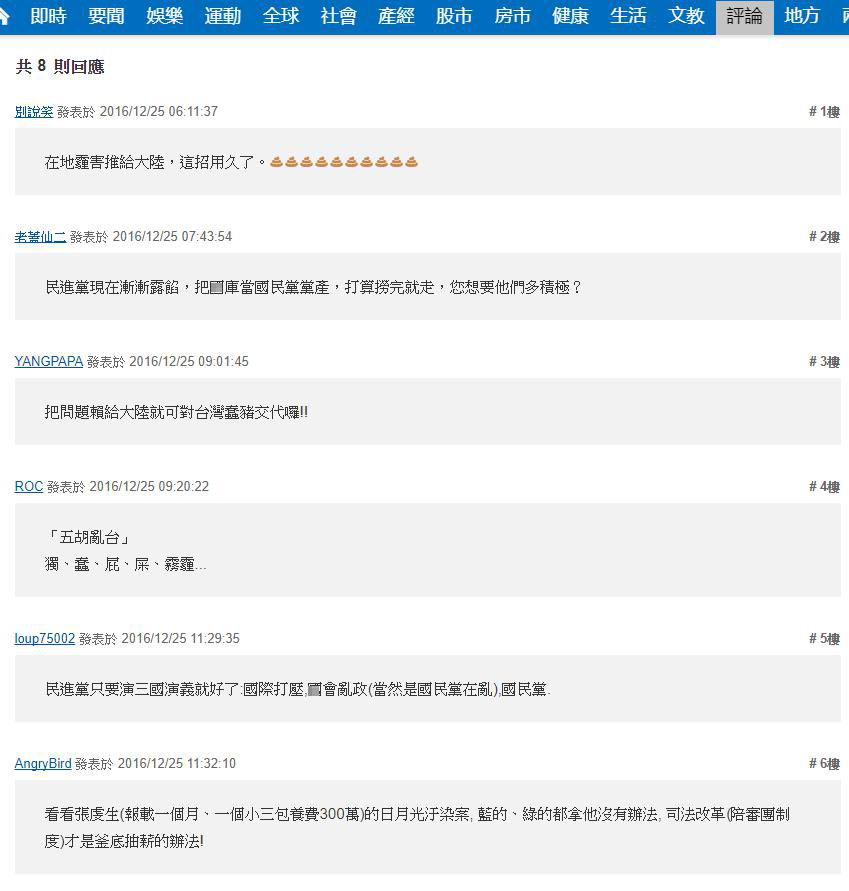Open the 全球 global news tab
This screenshot has height=891, width=849.
click(280, 16)
